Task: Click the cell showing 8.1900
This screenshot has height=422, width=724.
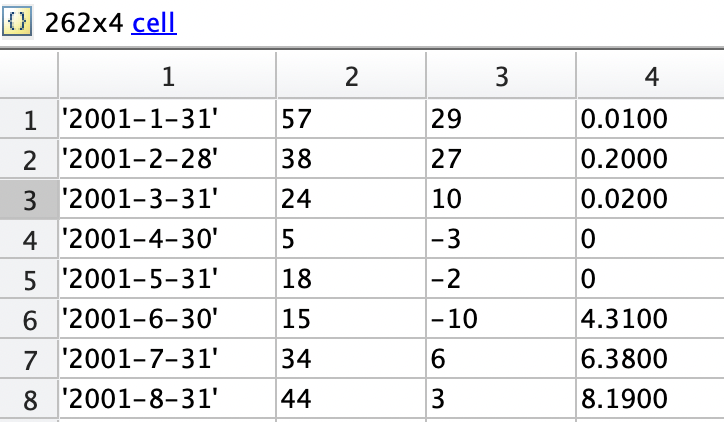Action: coord(648,400)
